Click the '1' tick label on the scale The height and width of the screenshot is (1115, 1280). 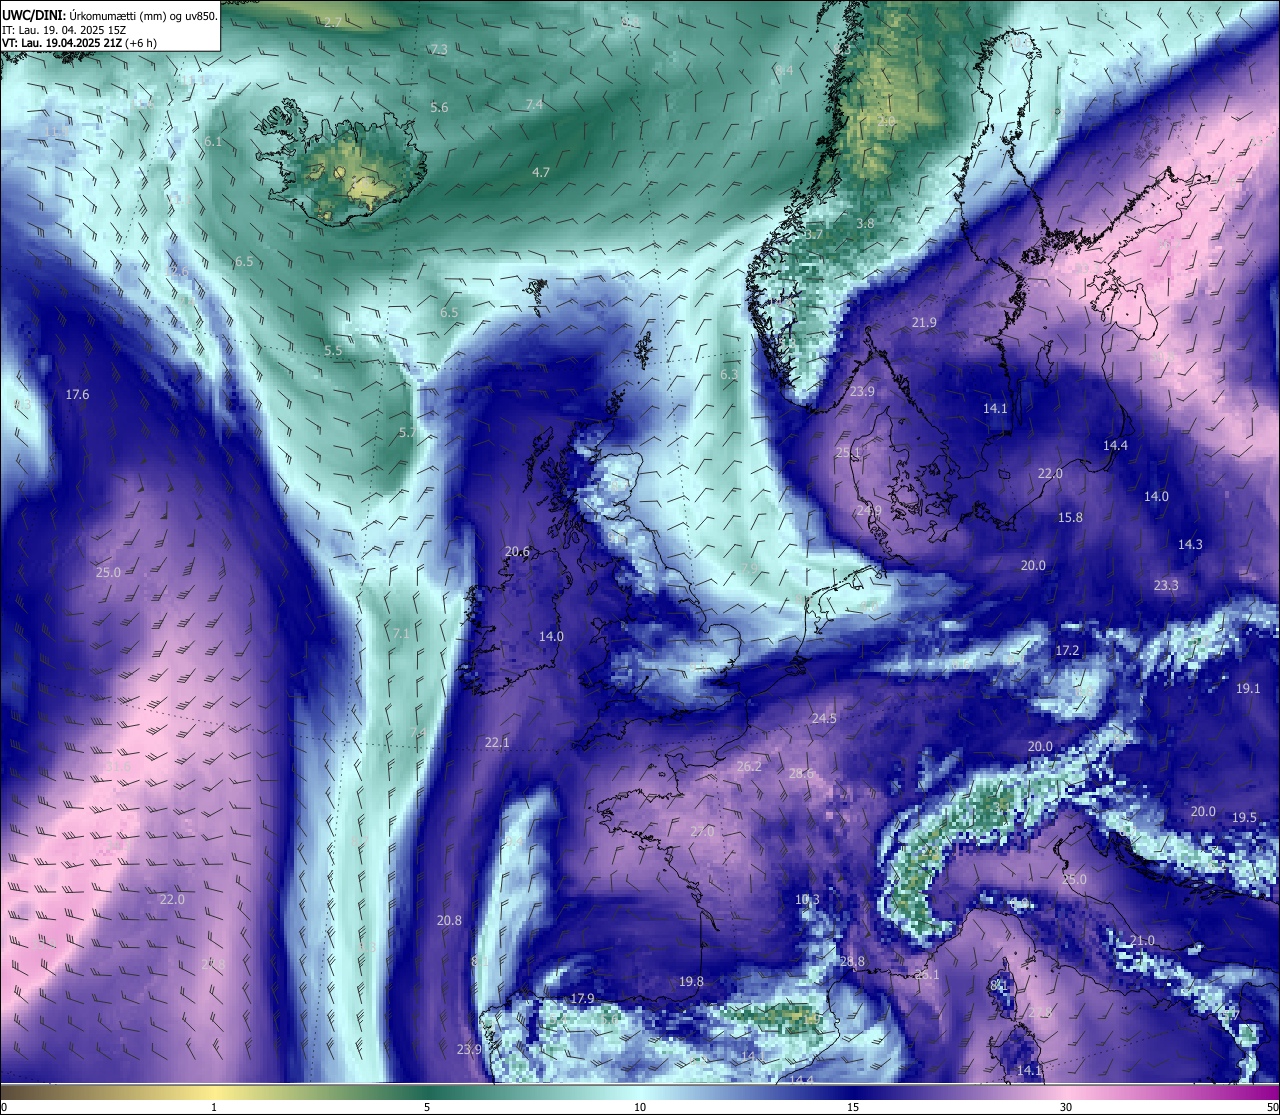point(214,1107)
